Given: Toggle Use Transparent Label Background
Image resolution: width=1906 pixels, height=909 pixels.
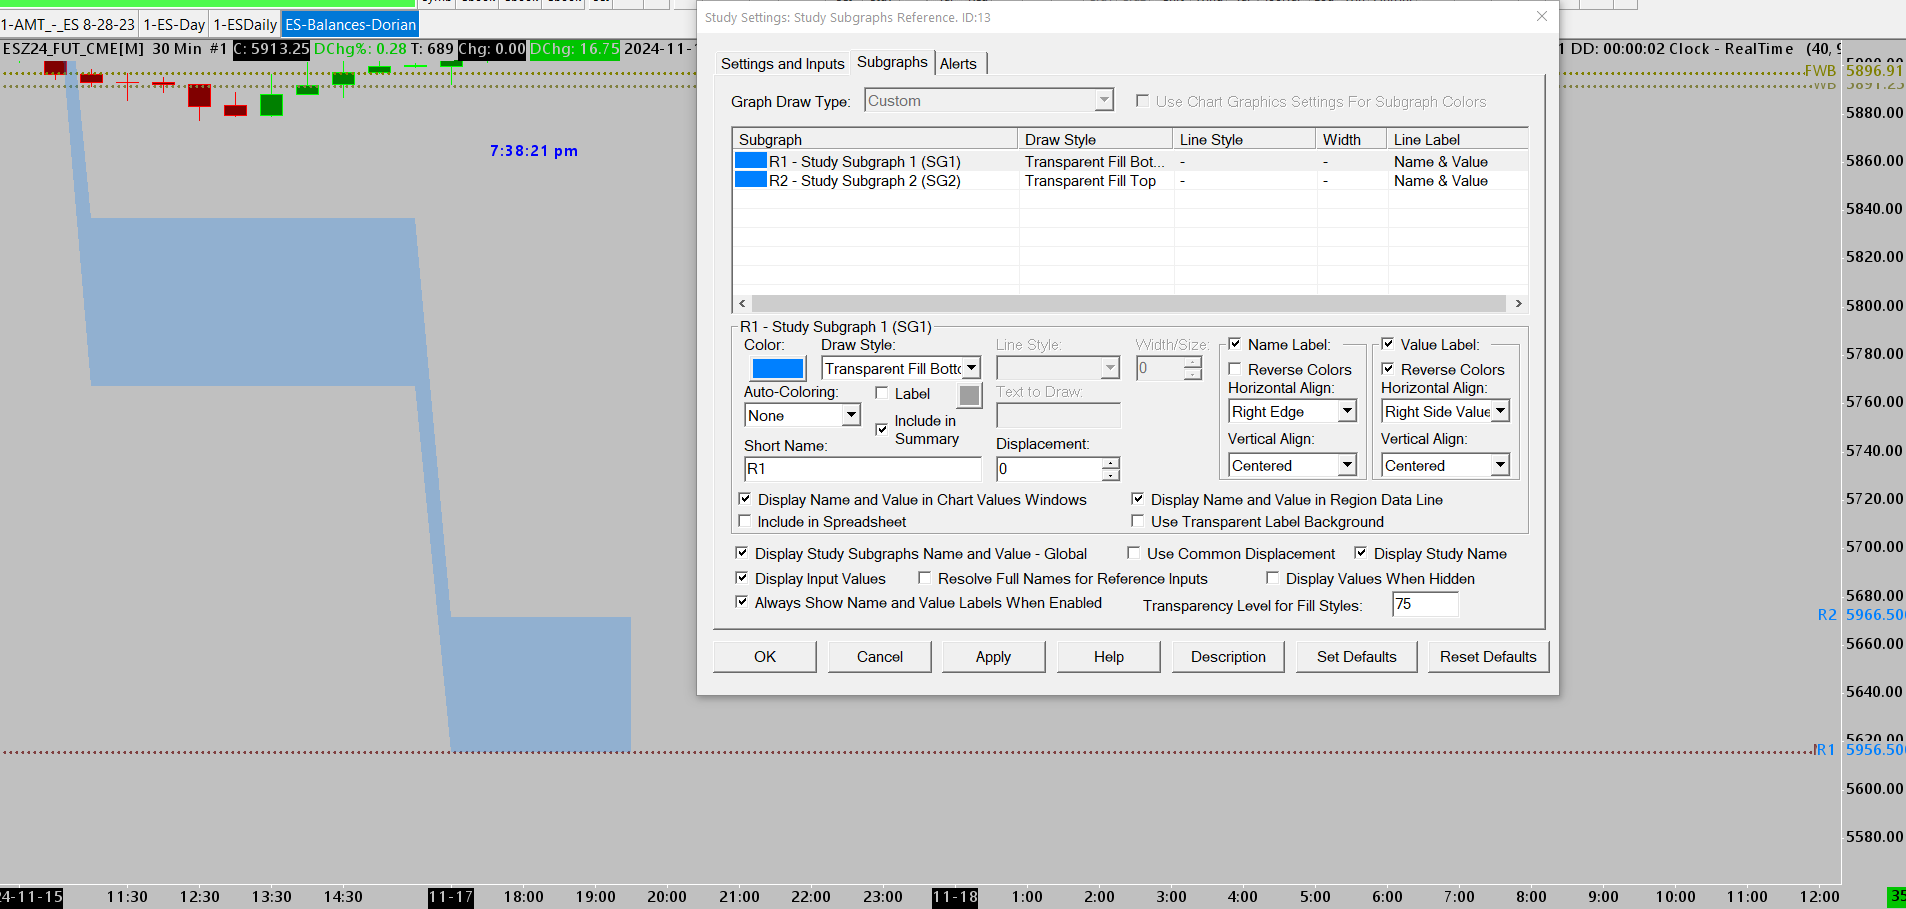Looking at the screenshot, I should click(1137, 521).
